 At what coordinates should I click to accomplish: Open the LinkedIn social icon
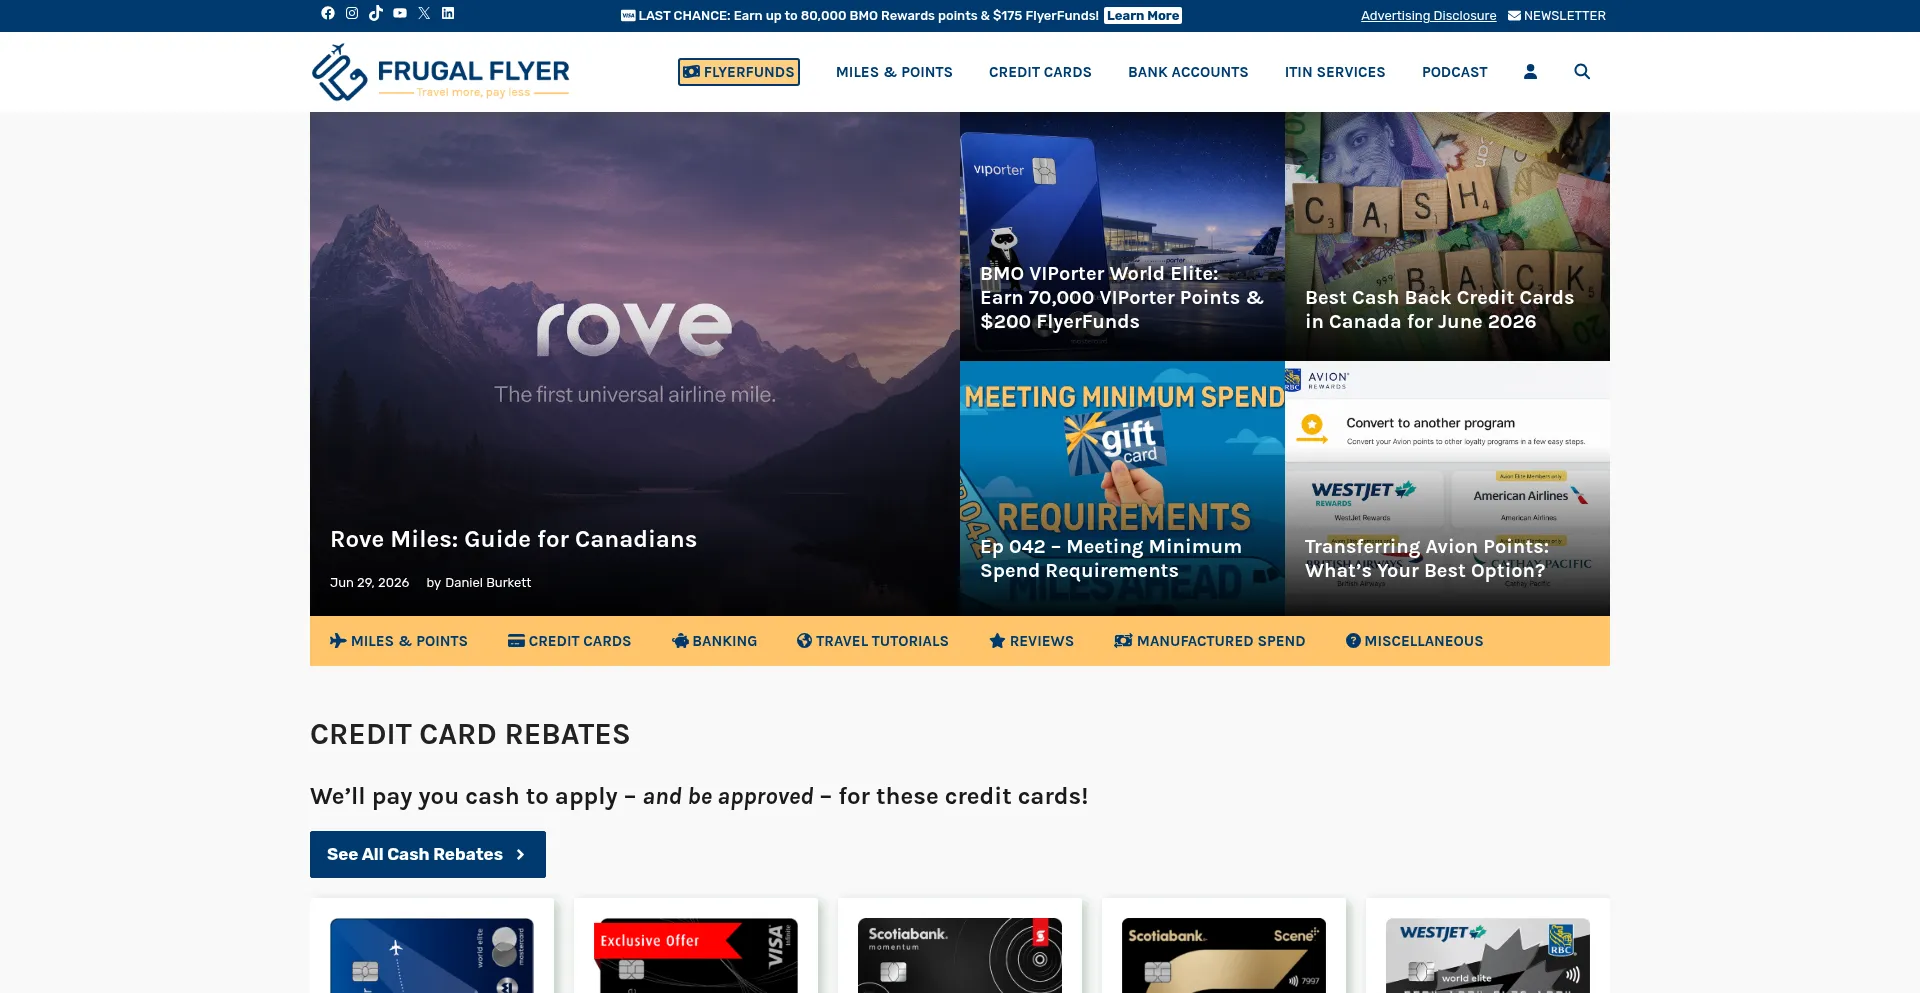click(x=448, y=13)
